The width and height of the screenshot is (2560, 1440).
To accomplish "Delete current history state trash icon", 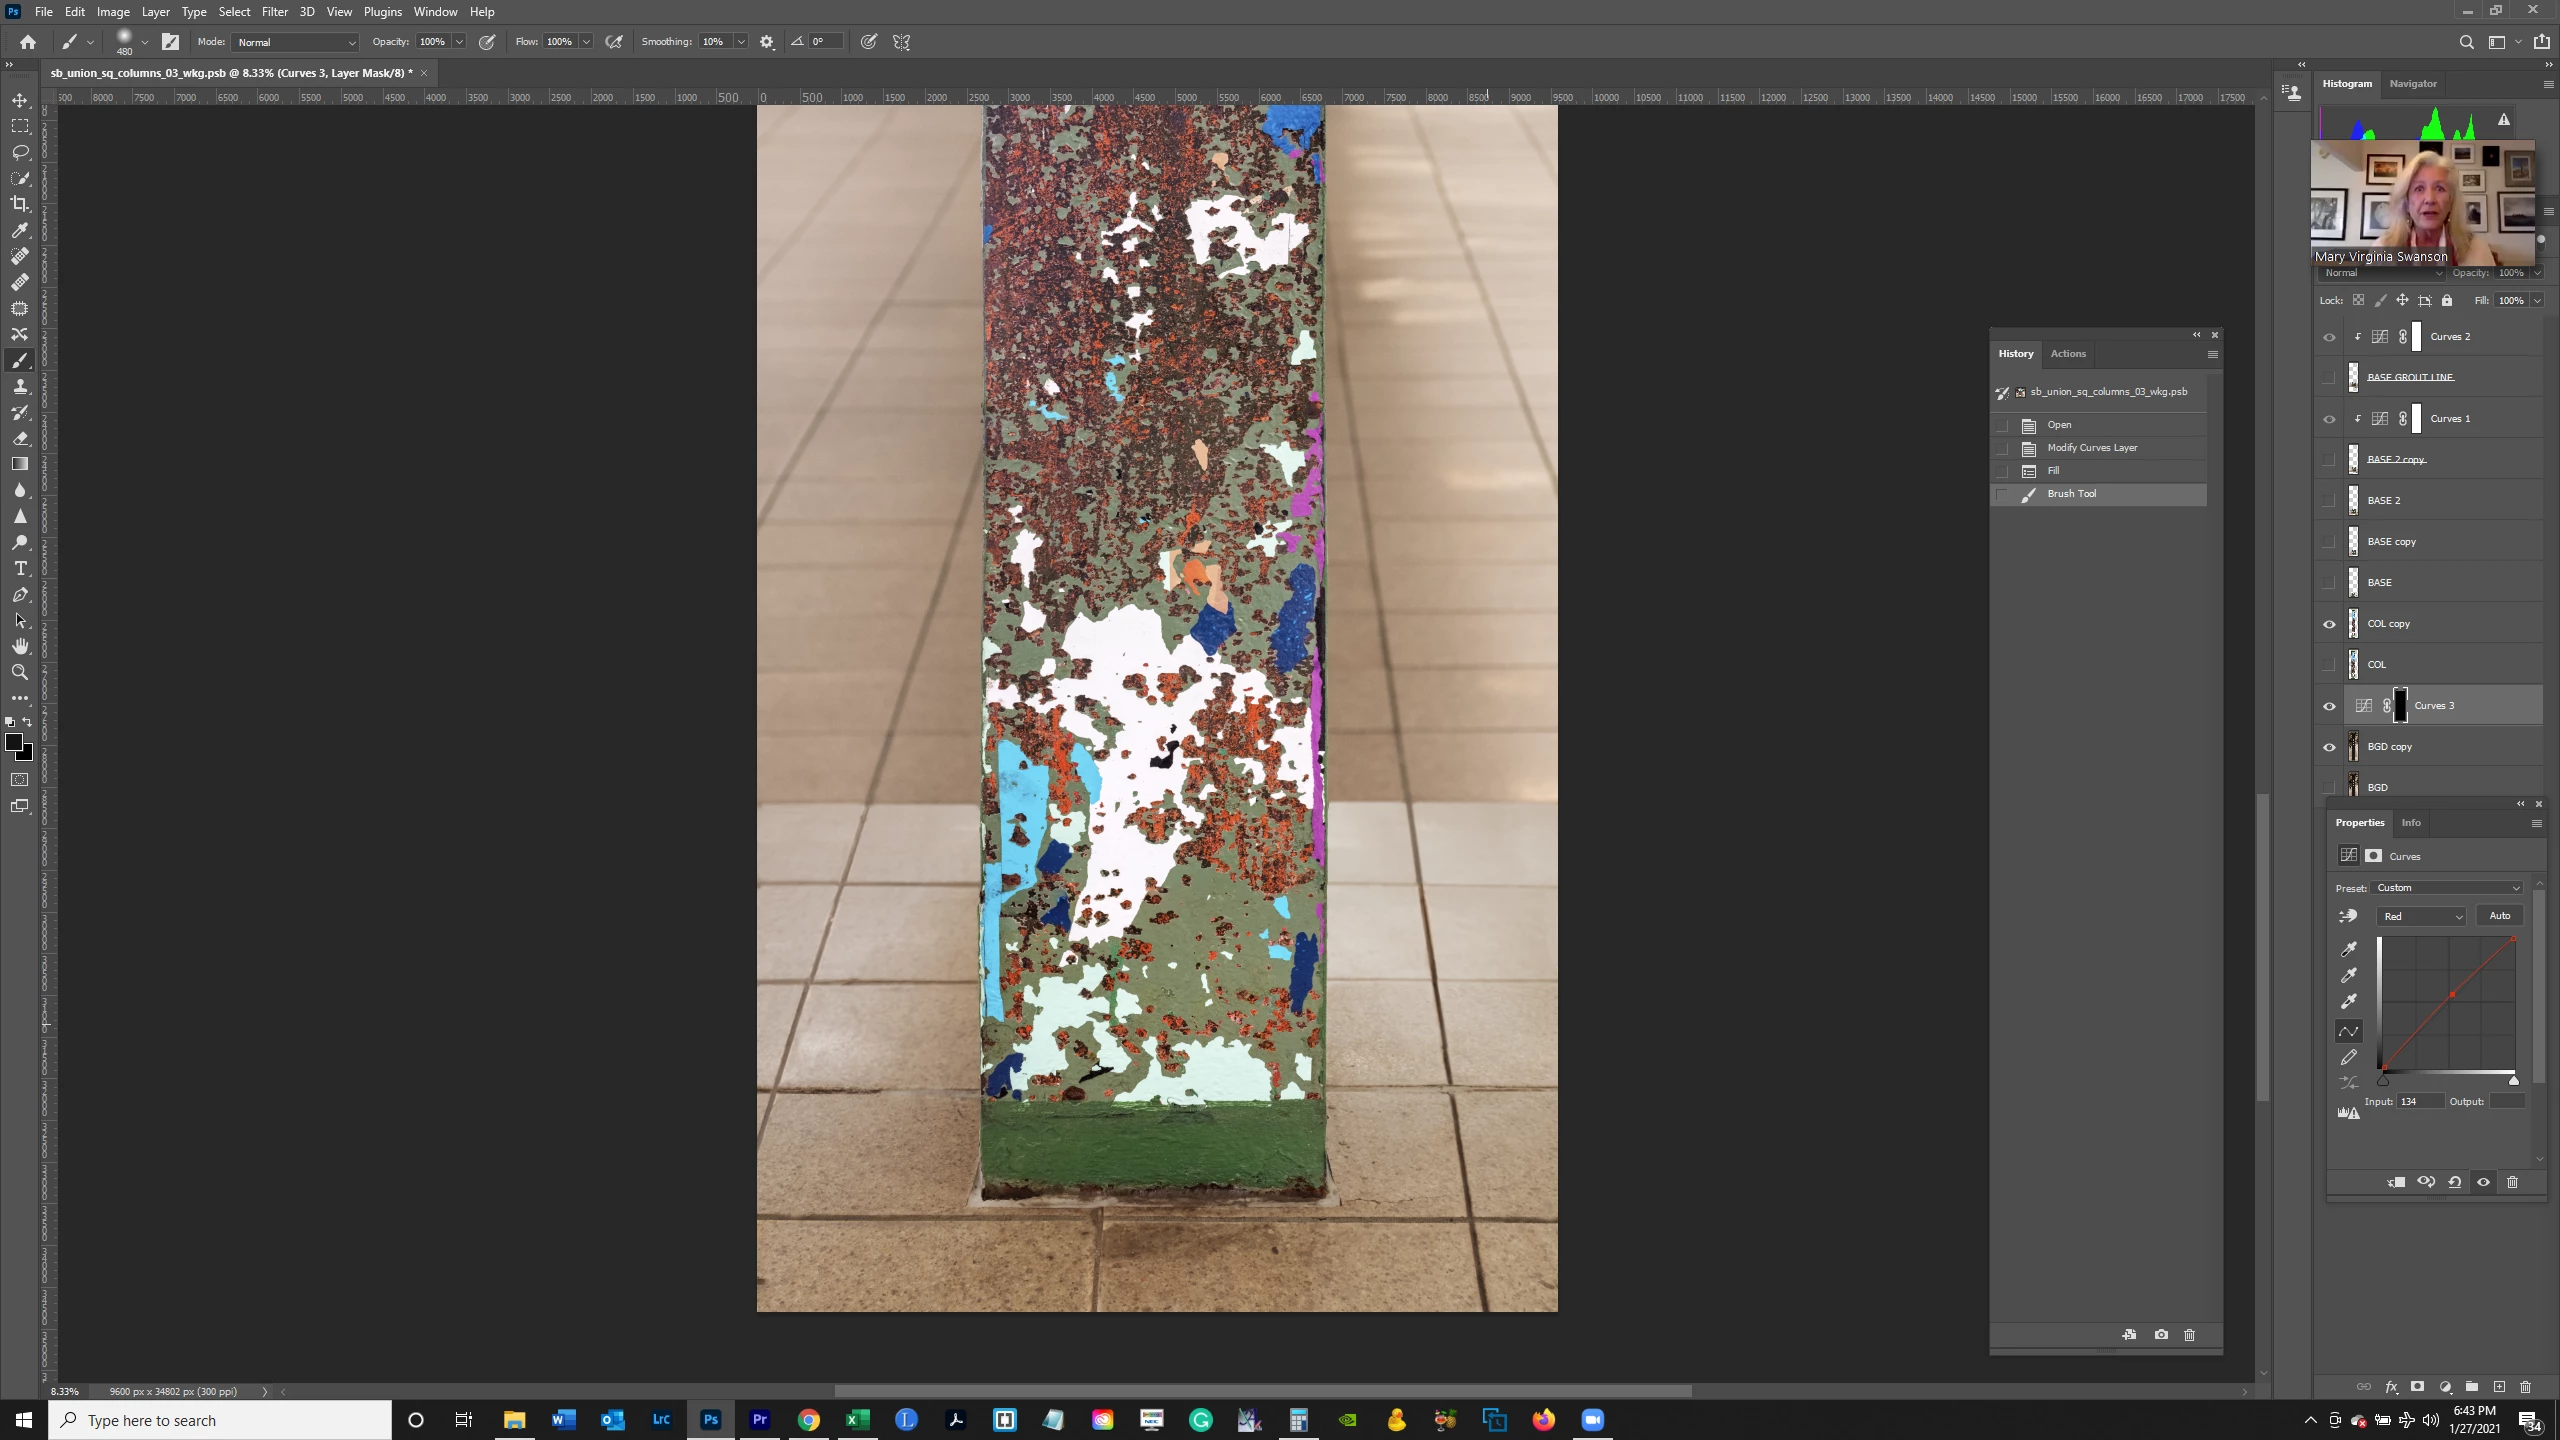I will pos(2189,1334).
